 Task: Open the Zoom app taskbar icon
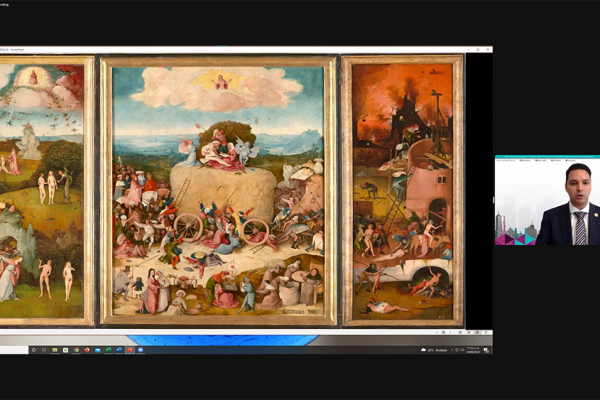(x=140, y=350)
